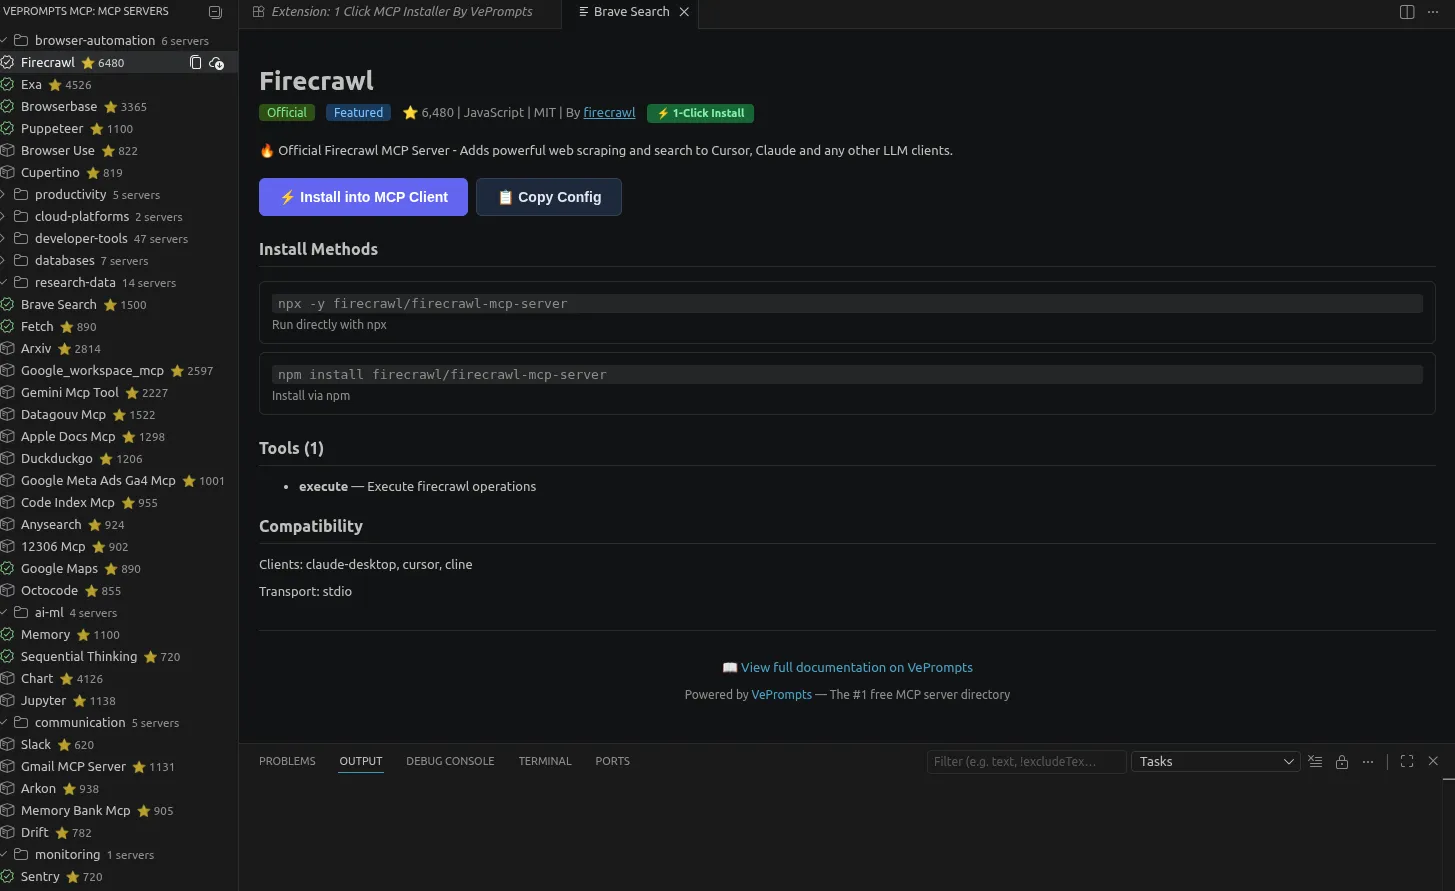This screenshot has height=891, width=1455.
Task: Select the Gmail MCP Server row
Action: (x=119, y=767)
